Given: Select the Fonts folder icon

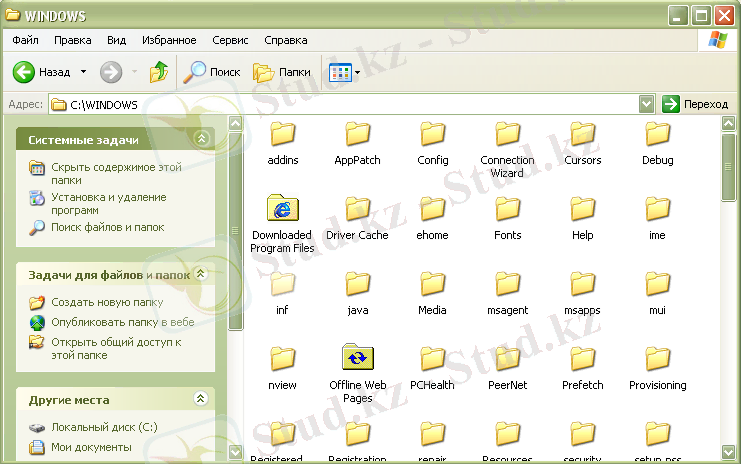Looking at the screenshot, I should click(x=508, y=209).
